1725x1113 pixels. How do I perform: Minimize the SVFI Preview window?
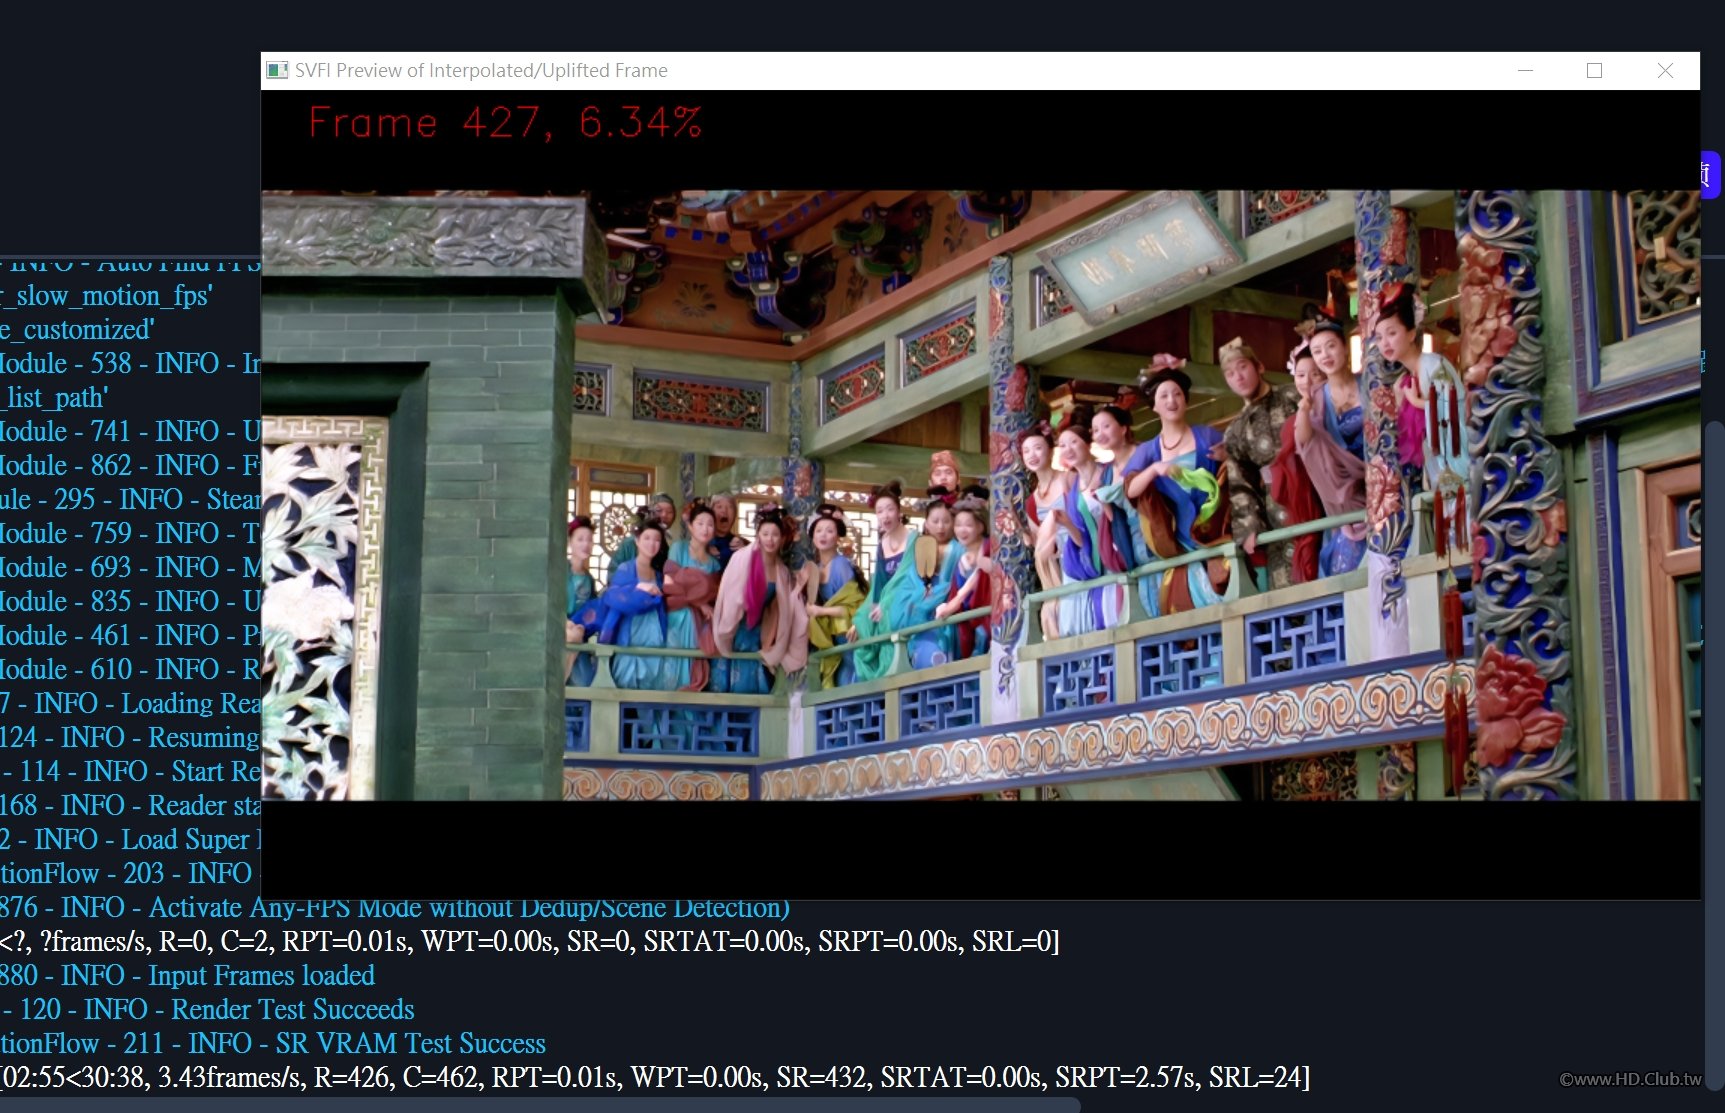pos(1525,70)
